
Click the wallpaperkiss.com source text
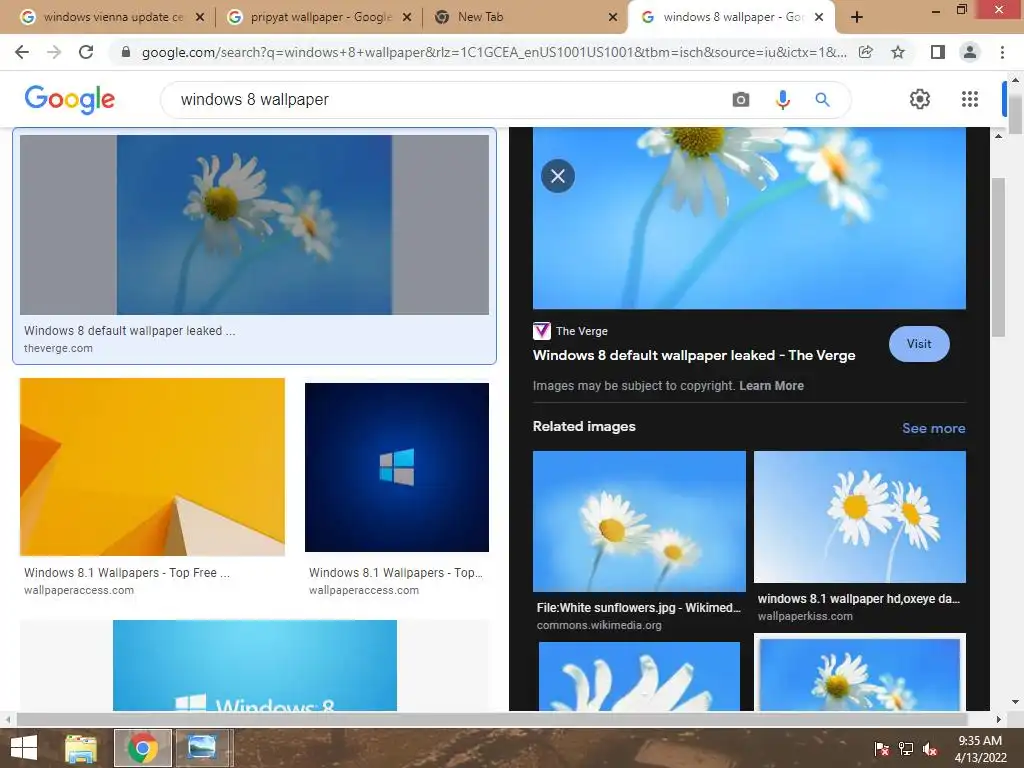coord(805,616)
